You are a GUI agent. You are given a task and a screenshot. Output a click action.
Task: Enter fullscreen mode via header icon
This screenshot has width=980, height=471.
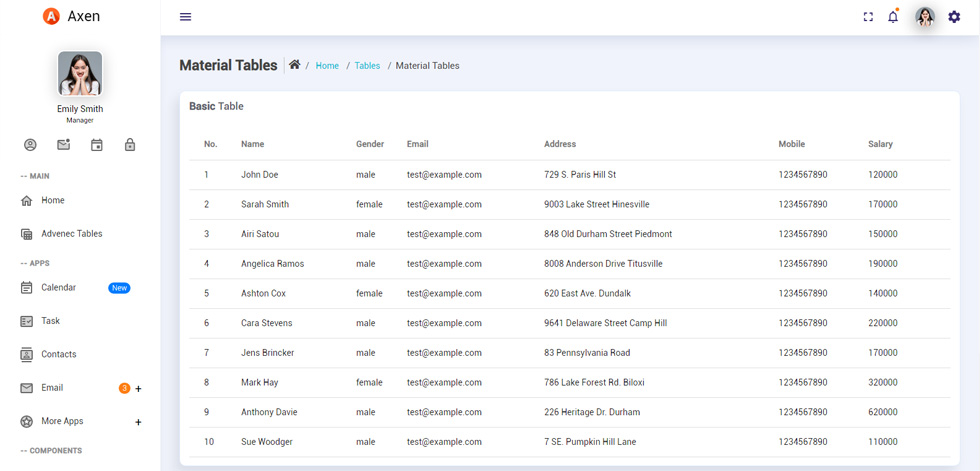click(x=868, y=17)
